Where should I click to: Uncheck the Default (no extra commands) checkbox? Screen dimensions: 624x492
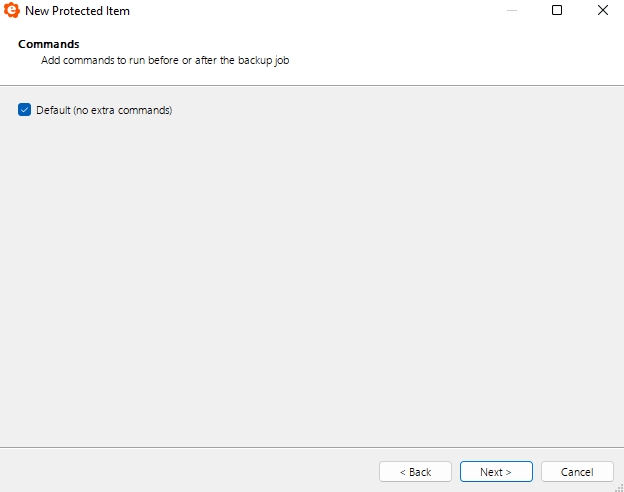point(24,109)
